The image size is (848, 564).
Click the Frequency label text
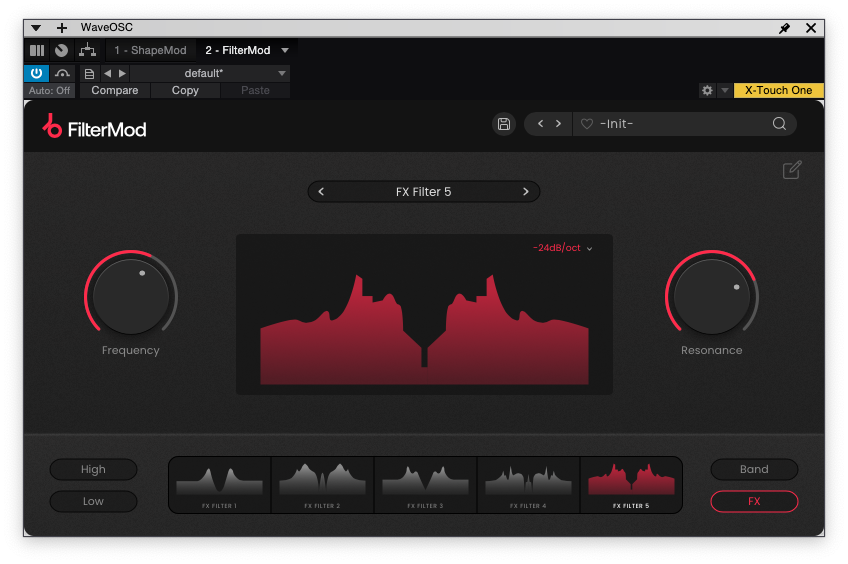(131, 350)
